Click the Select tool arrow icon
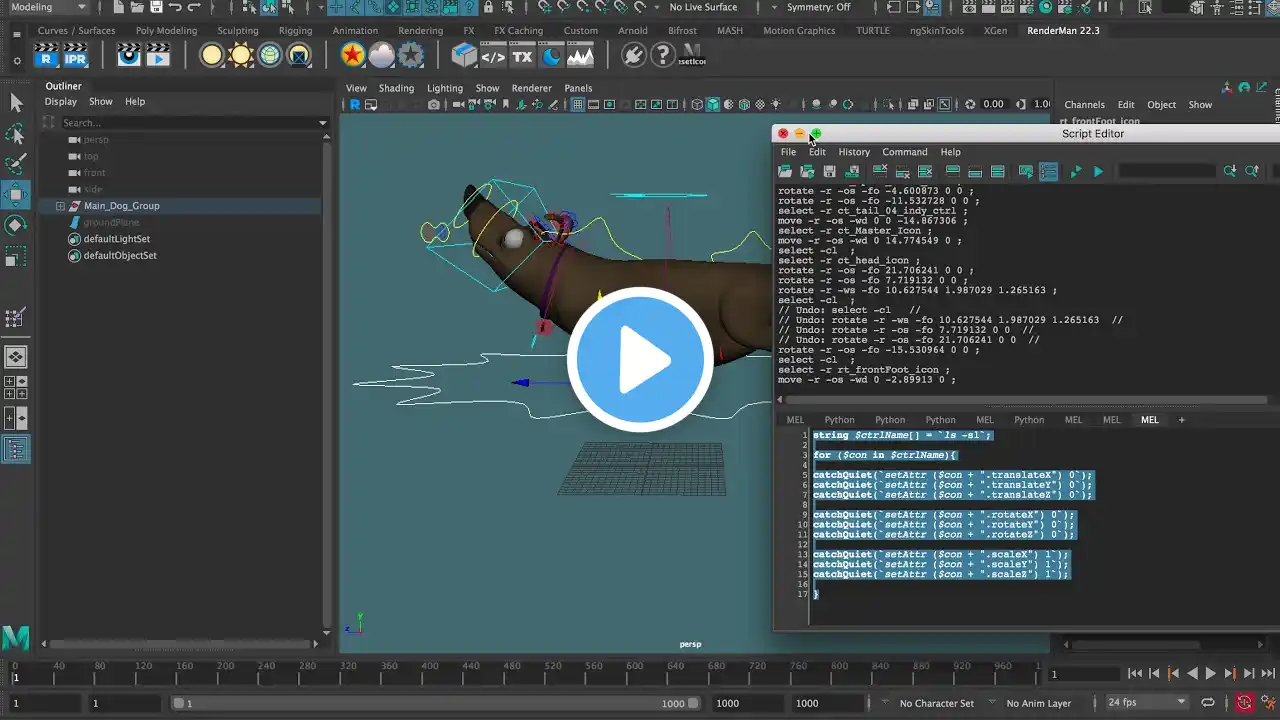The height and width of the screenshot is (720, 1280). 16,102
